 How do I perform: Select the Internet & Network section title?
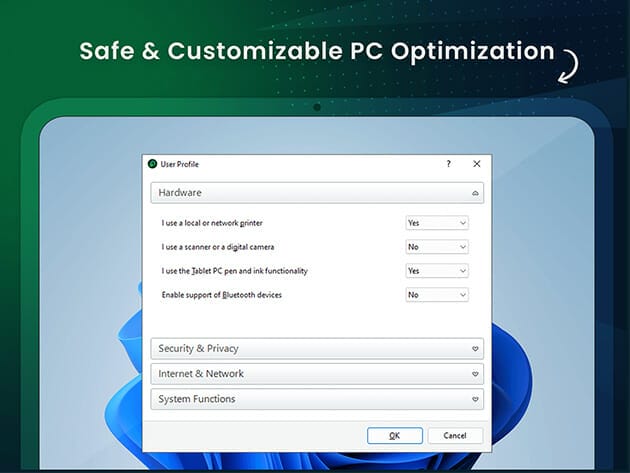point(201,374)
